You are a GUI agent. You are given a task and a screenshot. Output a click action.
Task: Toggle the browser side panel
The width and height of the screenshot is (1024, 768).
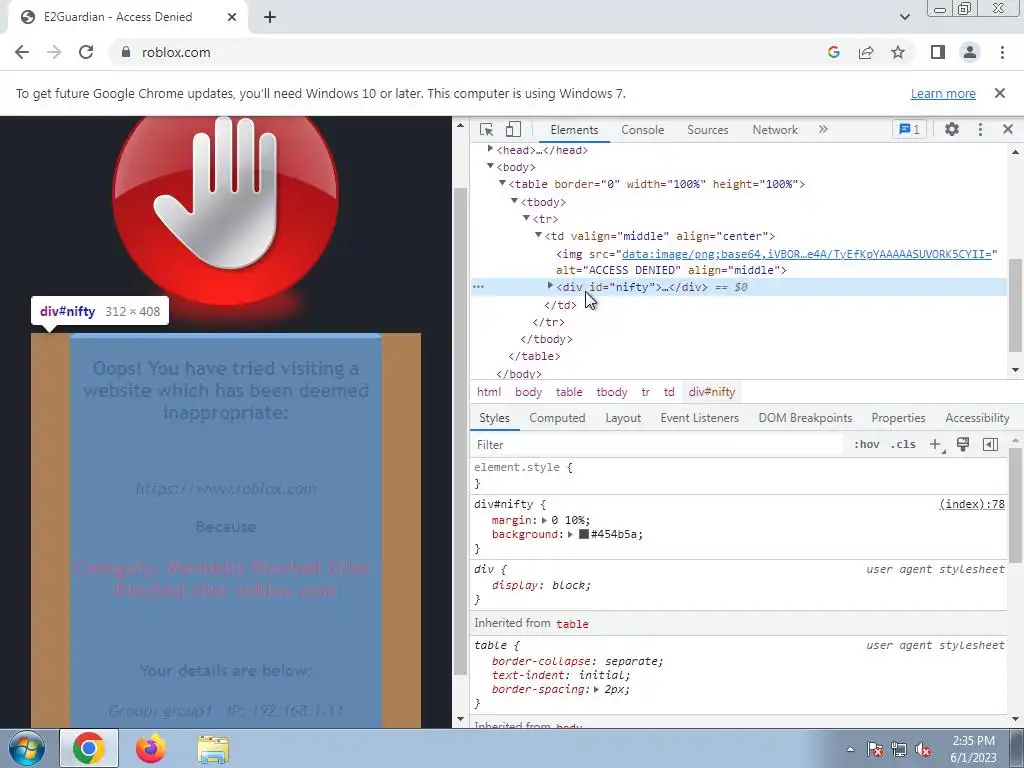[938, 52]
